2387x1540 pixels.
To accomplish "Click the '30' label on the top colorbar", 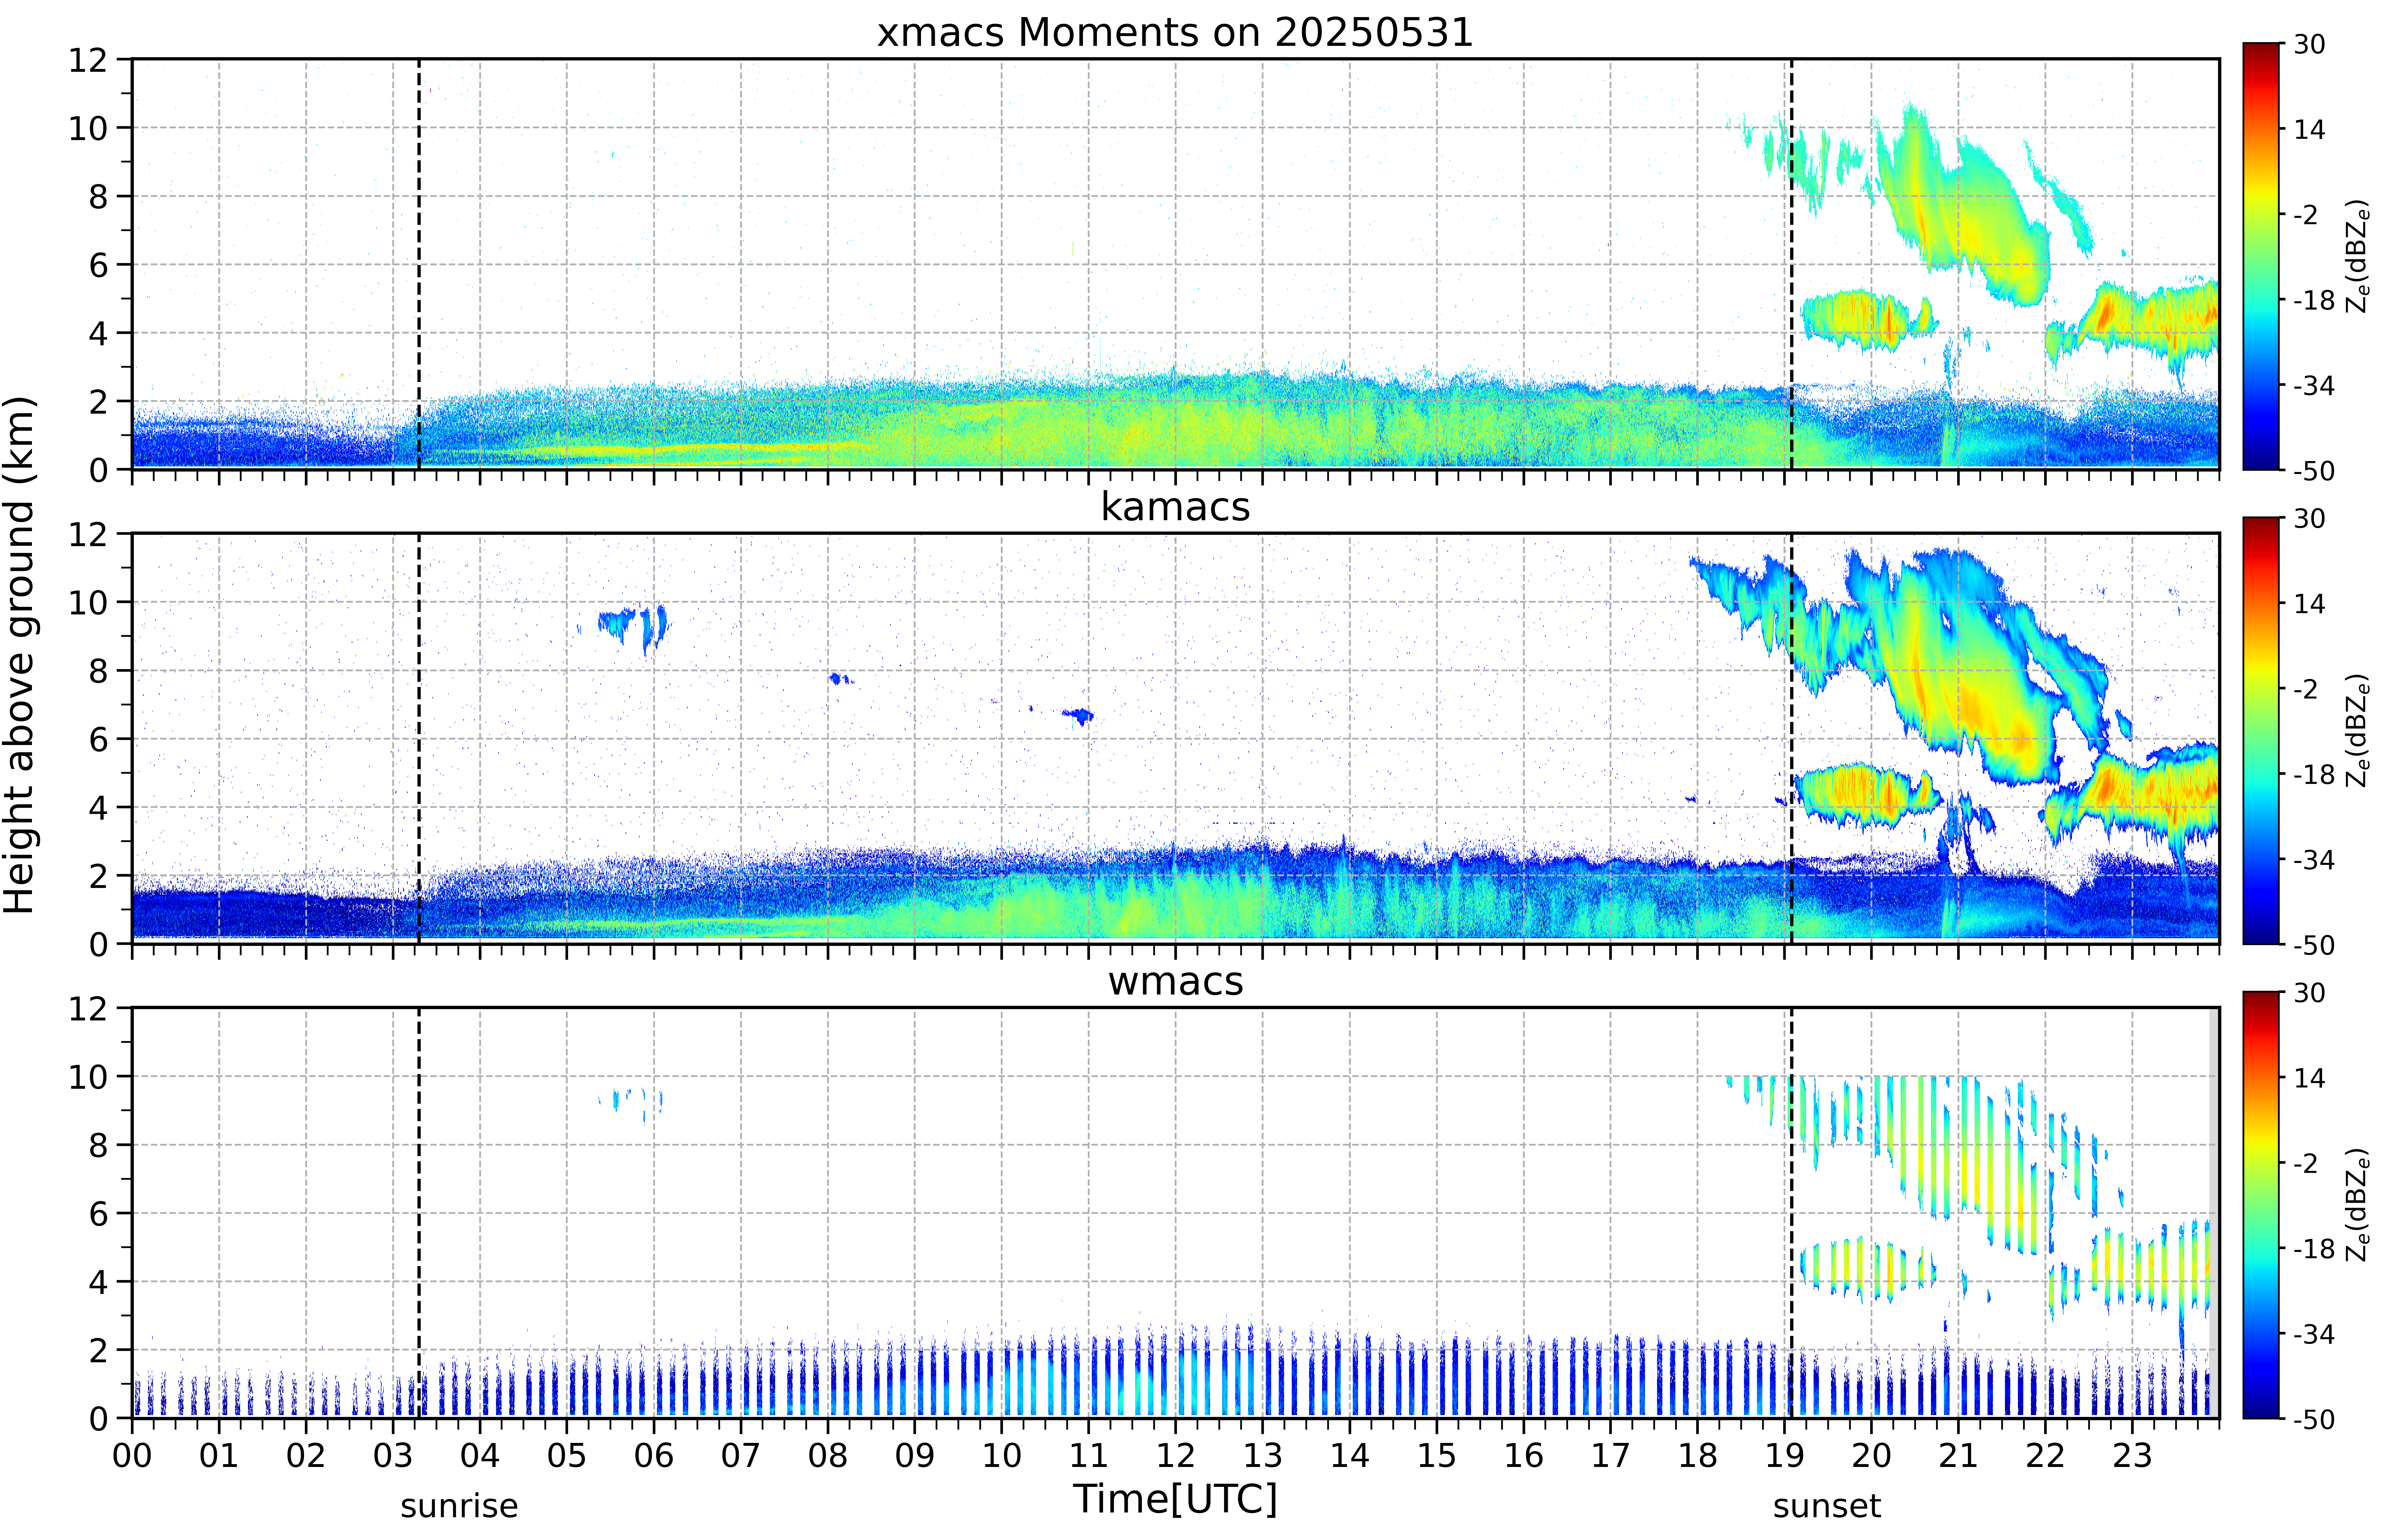I will pyautogui.click(x=2309, y=44).
